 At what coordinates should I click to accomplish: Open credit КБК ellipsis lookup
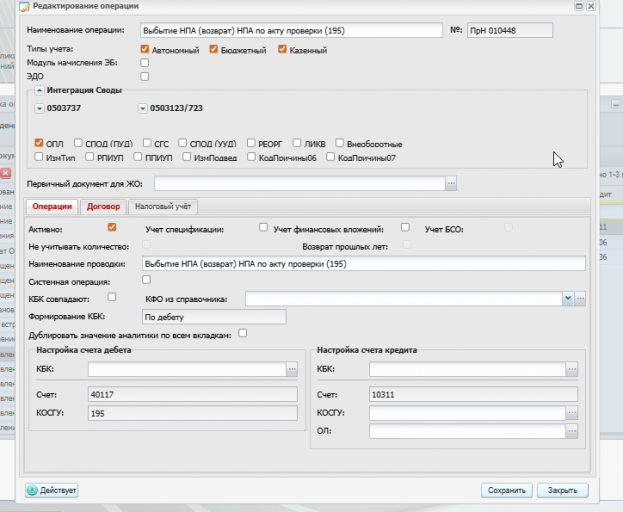pyautogui.click(x=572, y=369)
